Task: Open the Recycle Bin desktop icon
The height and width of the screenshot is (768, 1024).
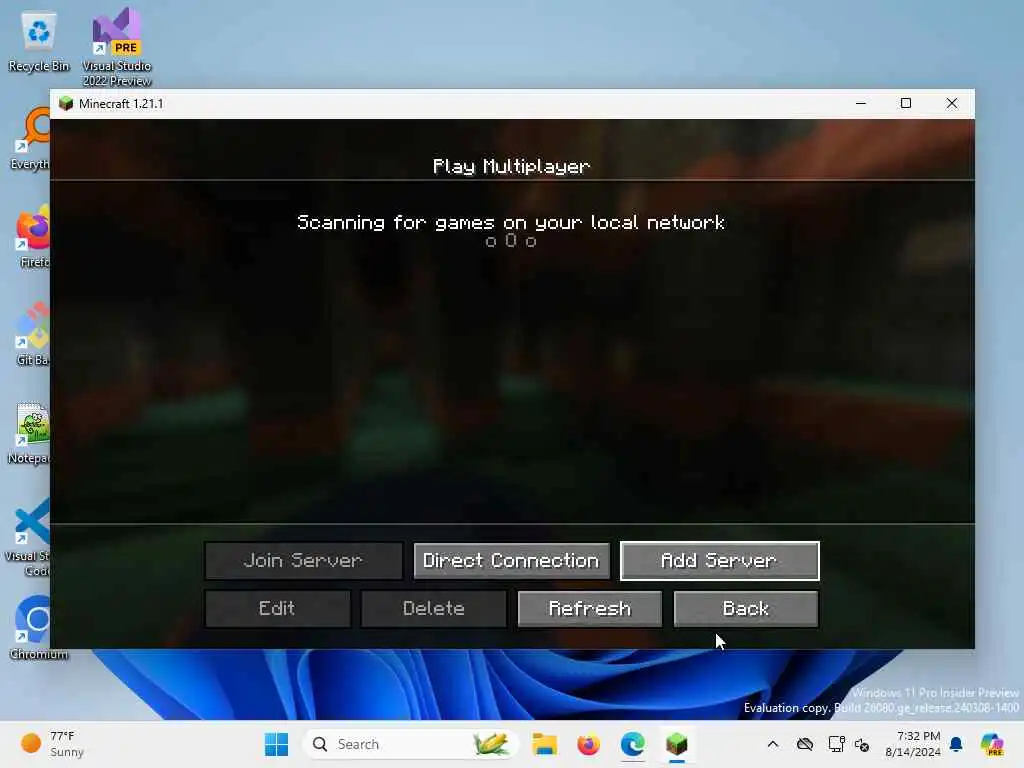Action: (39, 42)
